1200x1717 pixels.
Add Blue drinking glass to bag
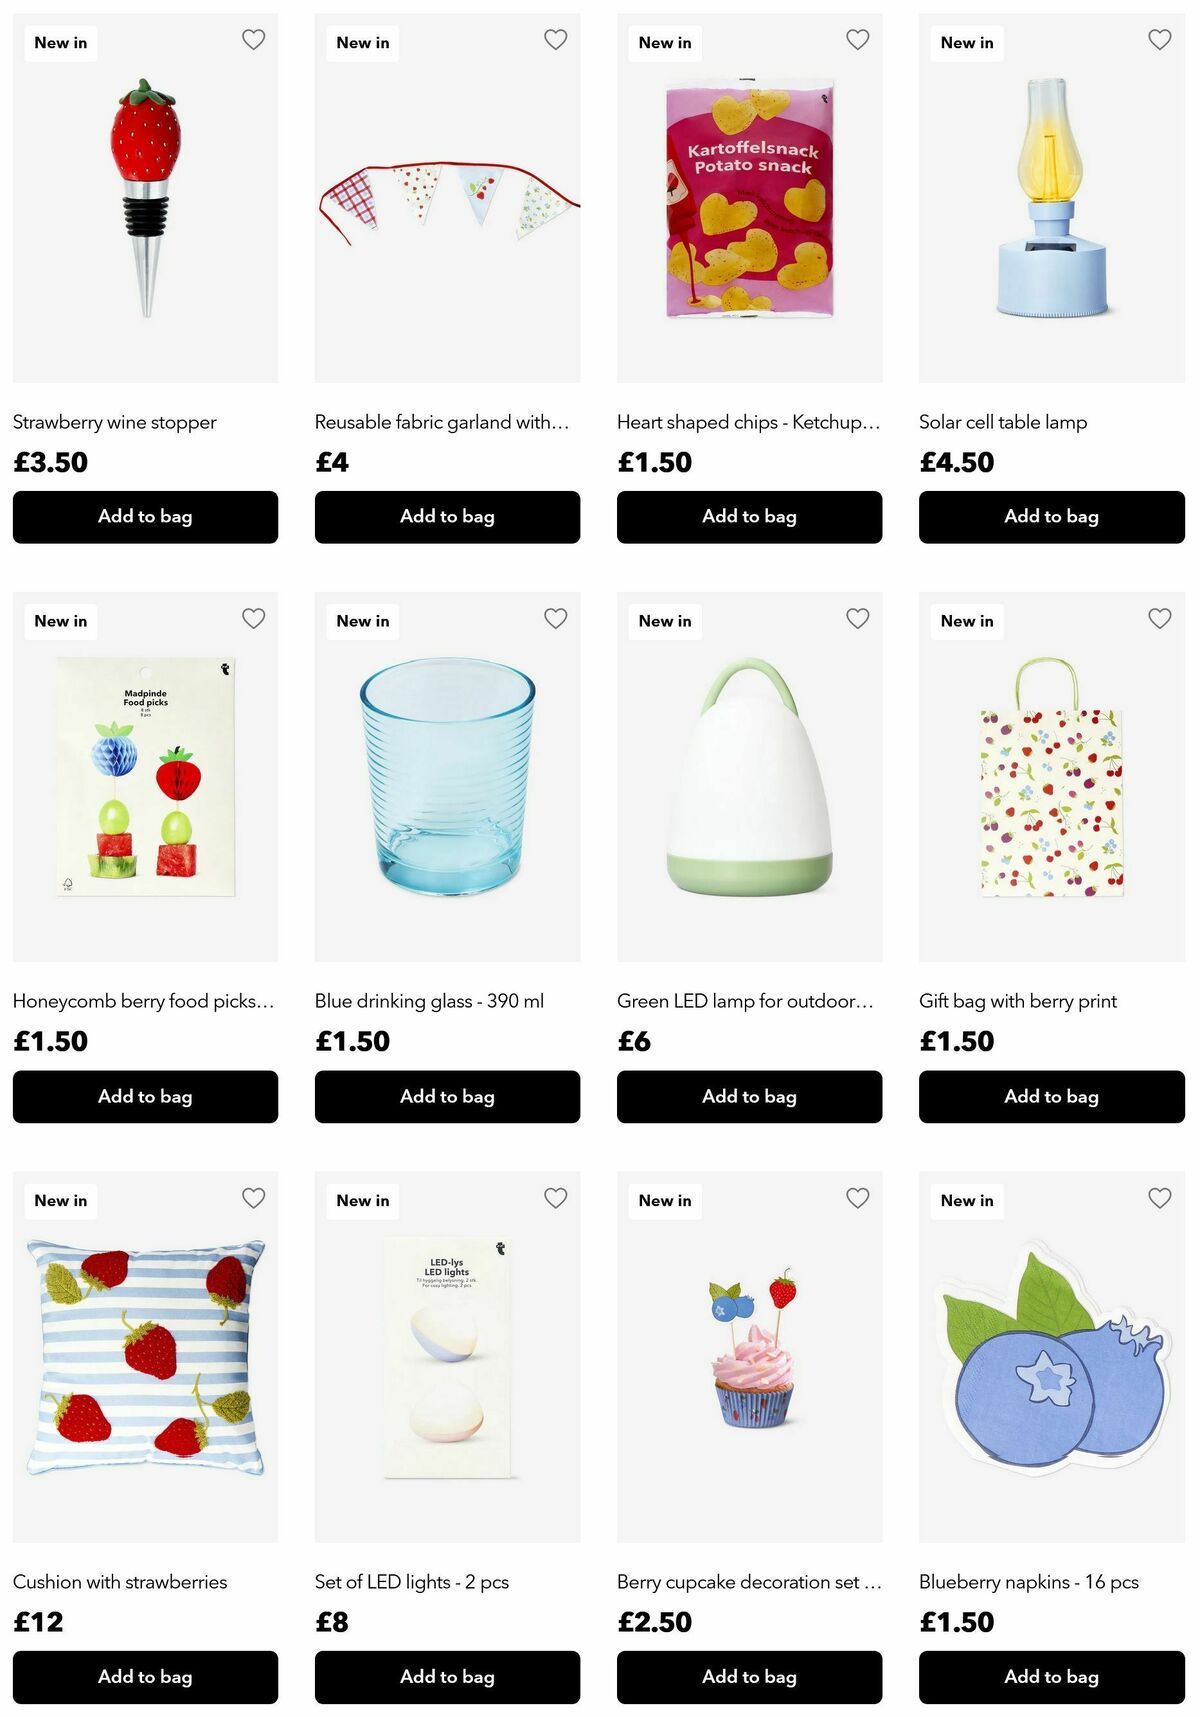tap(447, 1097)
